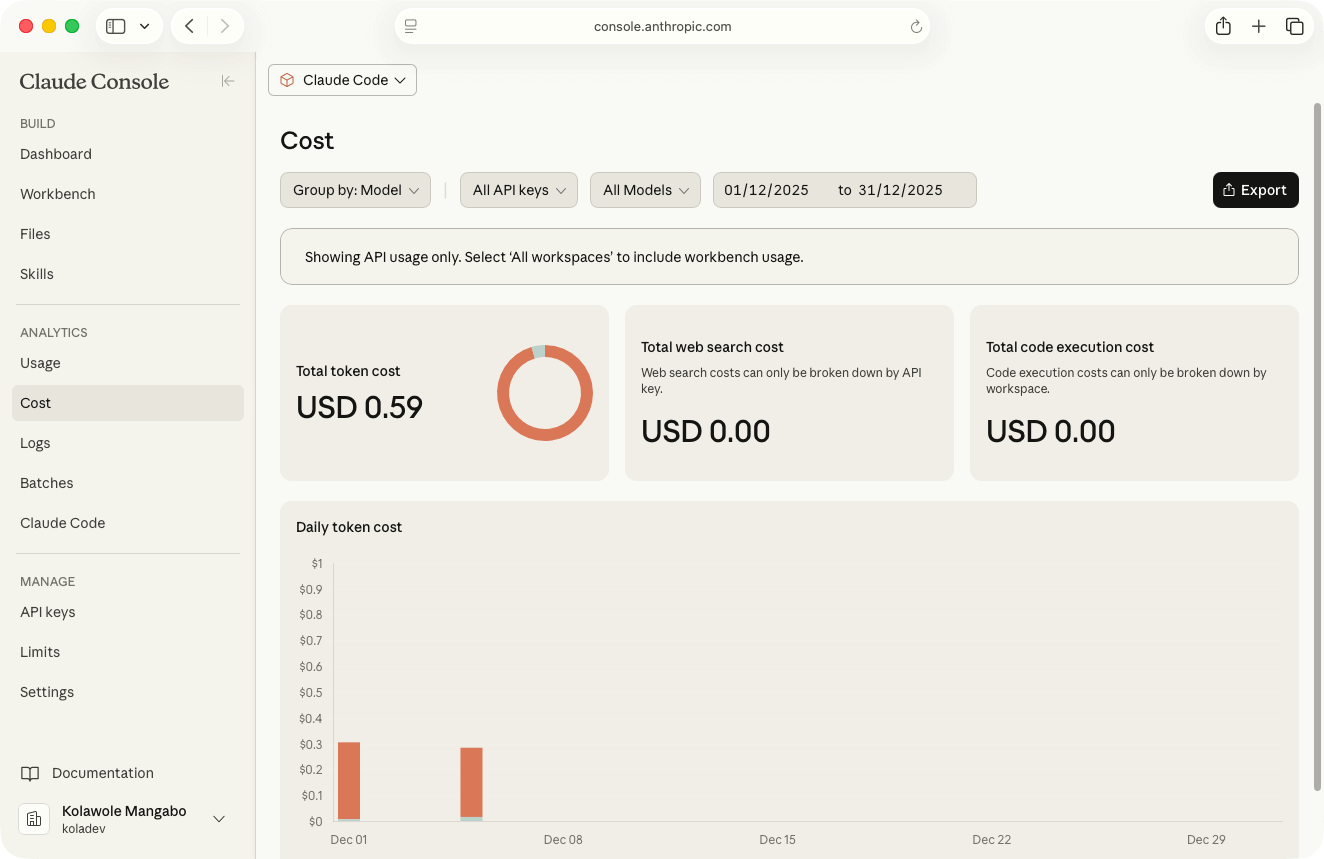The width and height of the screenshot is (1324, 859).
Task: Click the organization icon beside Kolawole Mangabo
Action: click(x=34, y=819)
